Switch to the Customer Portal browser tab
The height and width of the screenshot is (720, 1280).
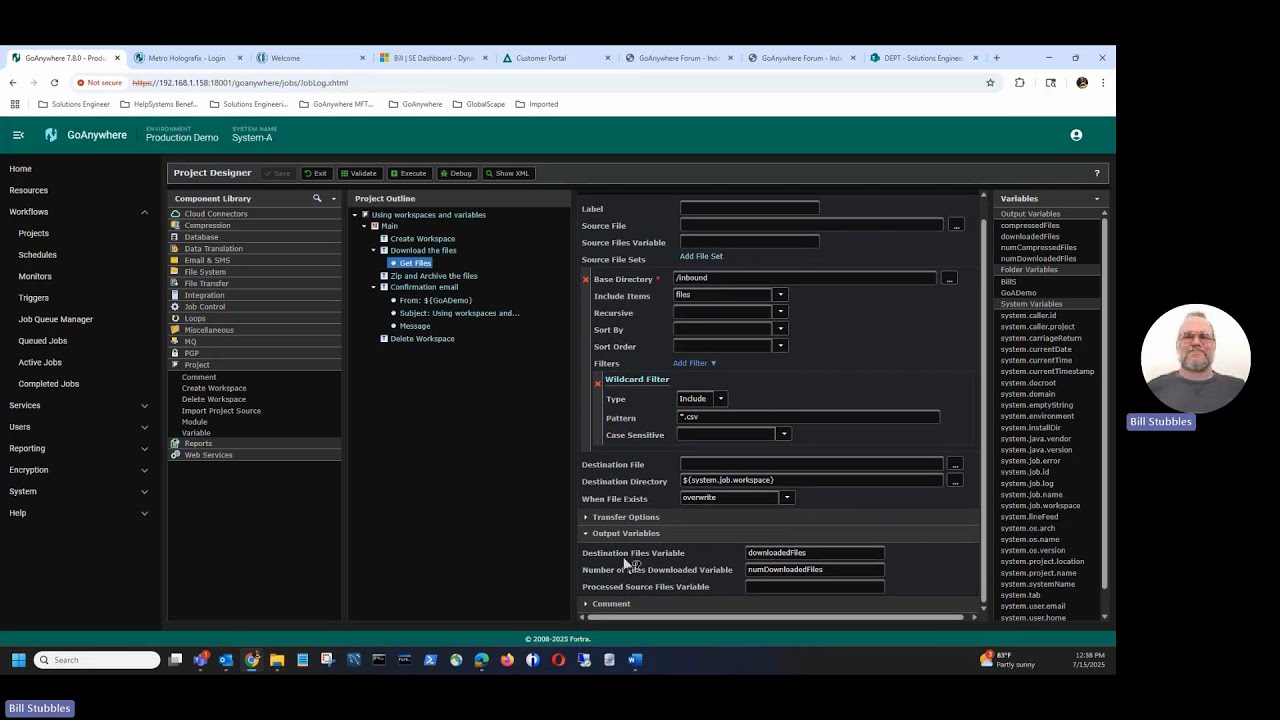pyautogui.click(x=555, y=58)
